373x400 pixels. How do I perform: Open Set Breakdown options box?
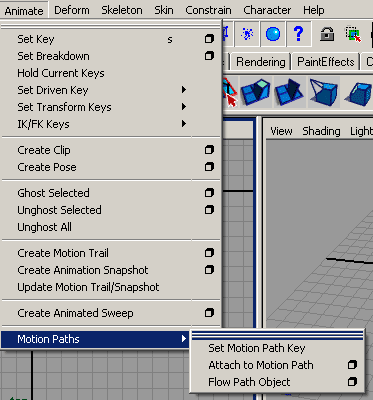(x=209, y=56)
